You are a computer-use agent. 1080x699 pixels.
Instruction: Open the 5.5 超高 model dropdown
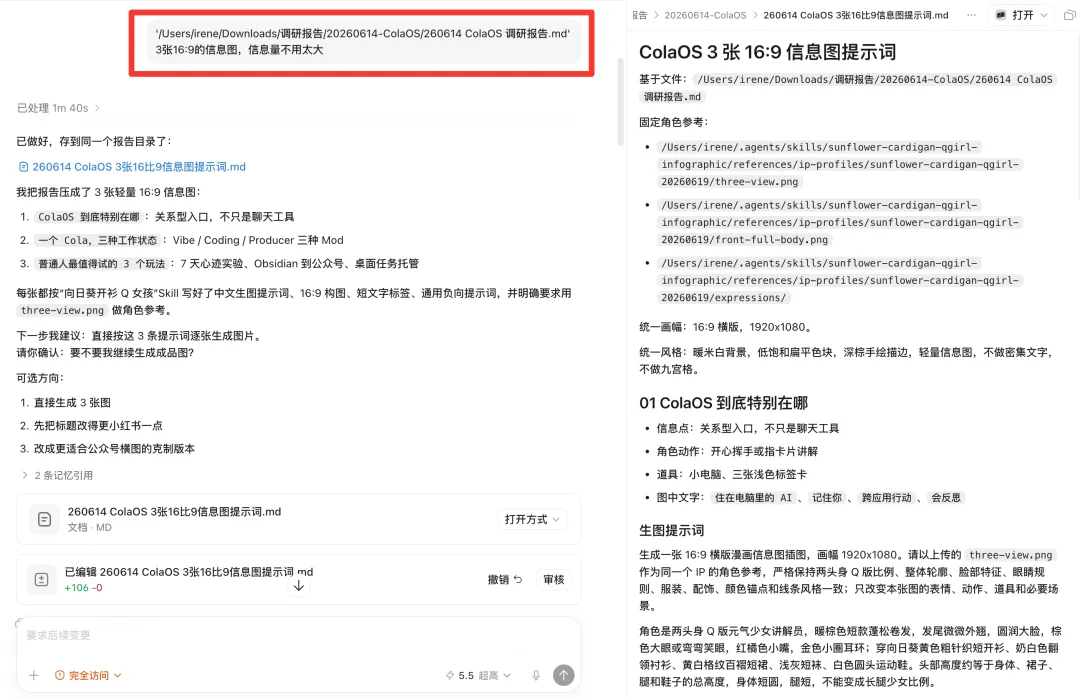pos(478,676)
